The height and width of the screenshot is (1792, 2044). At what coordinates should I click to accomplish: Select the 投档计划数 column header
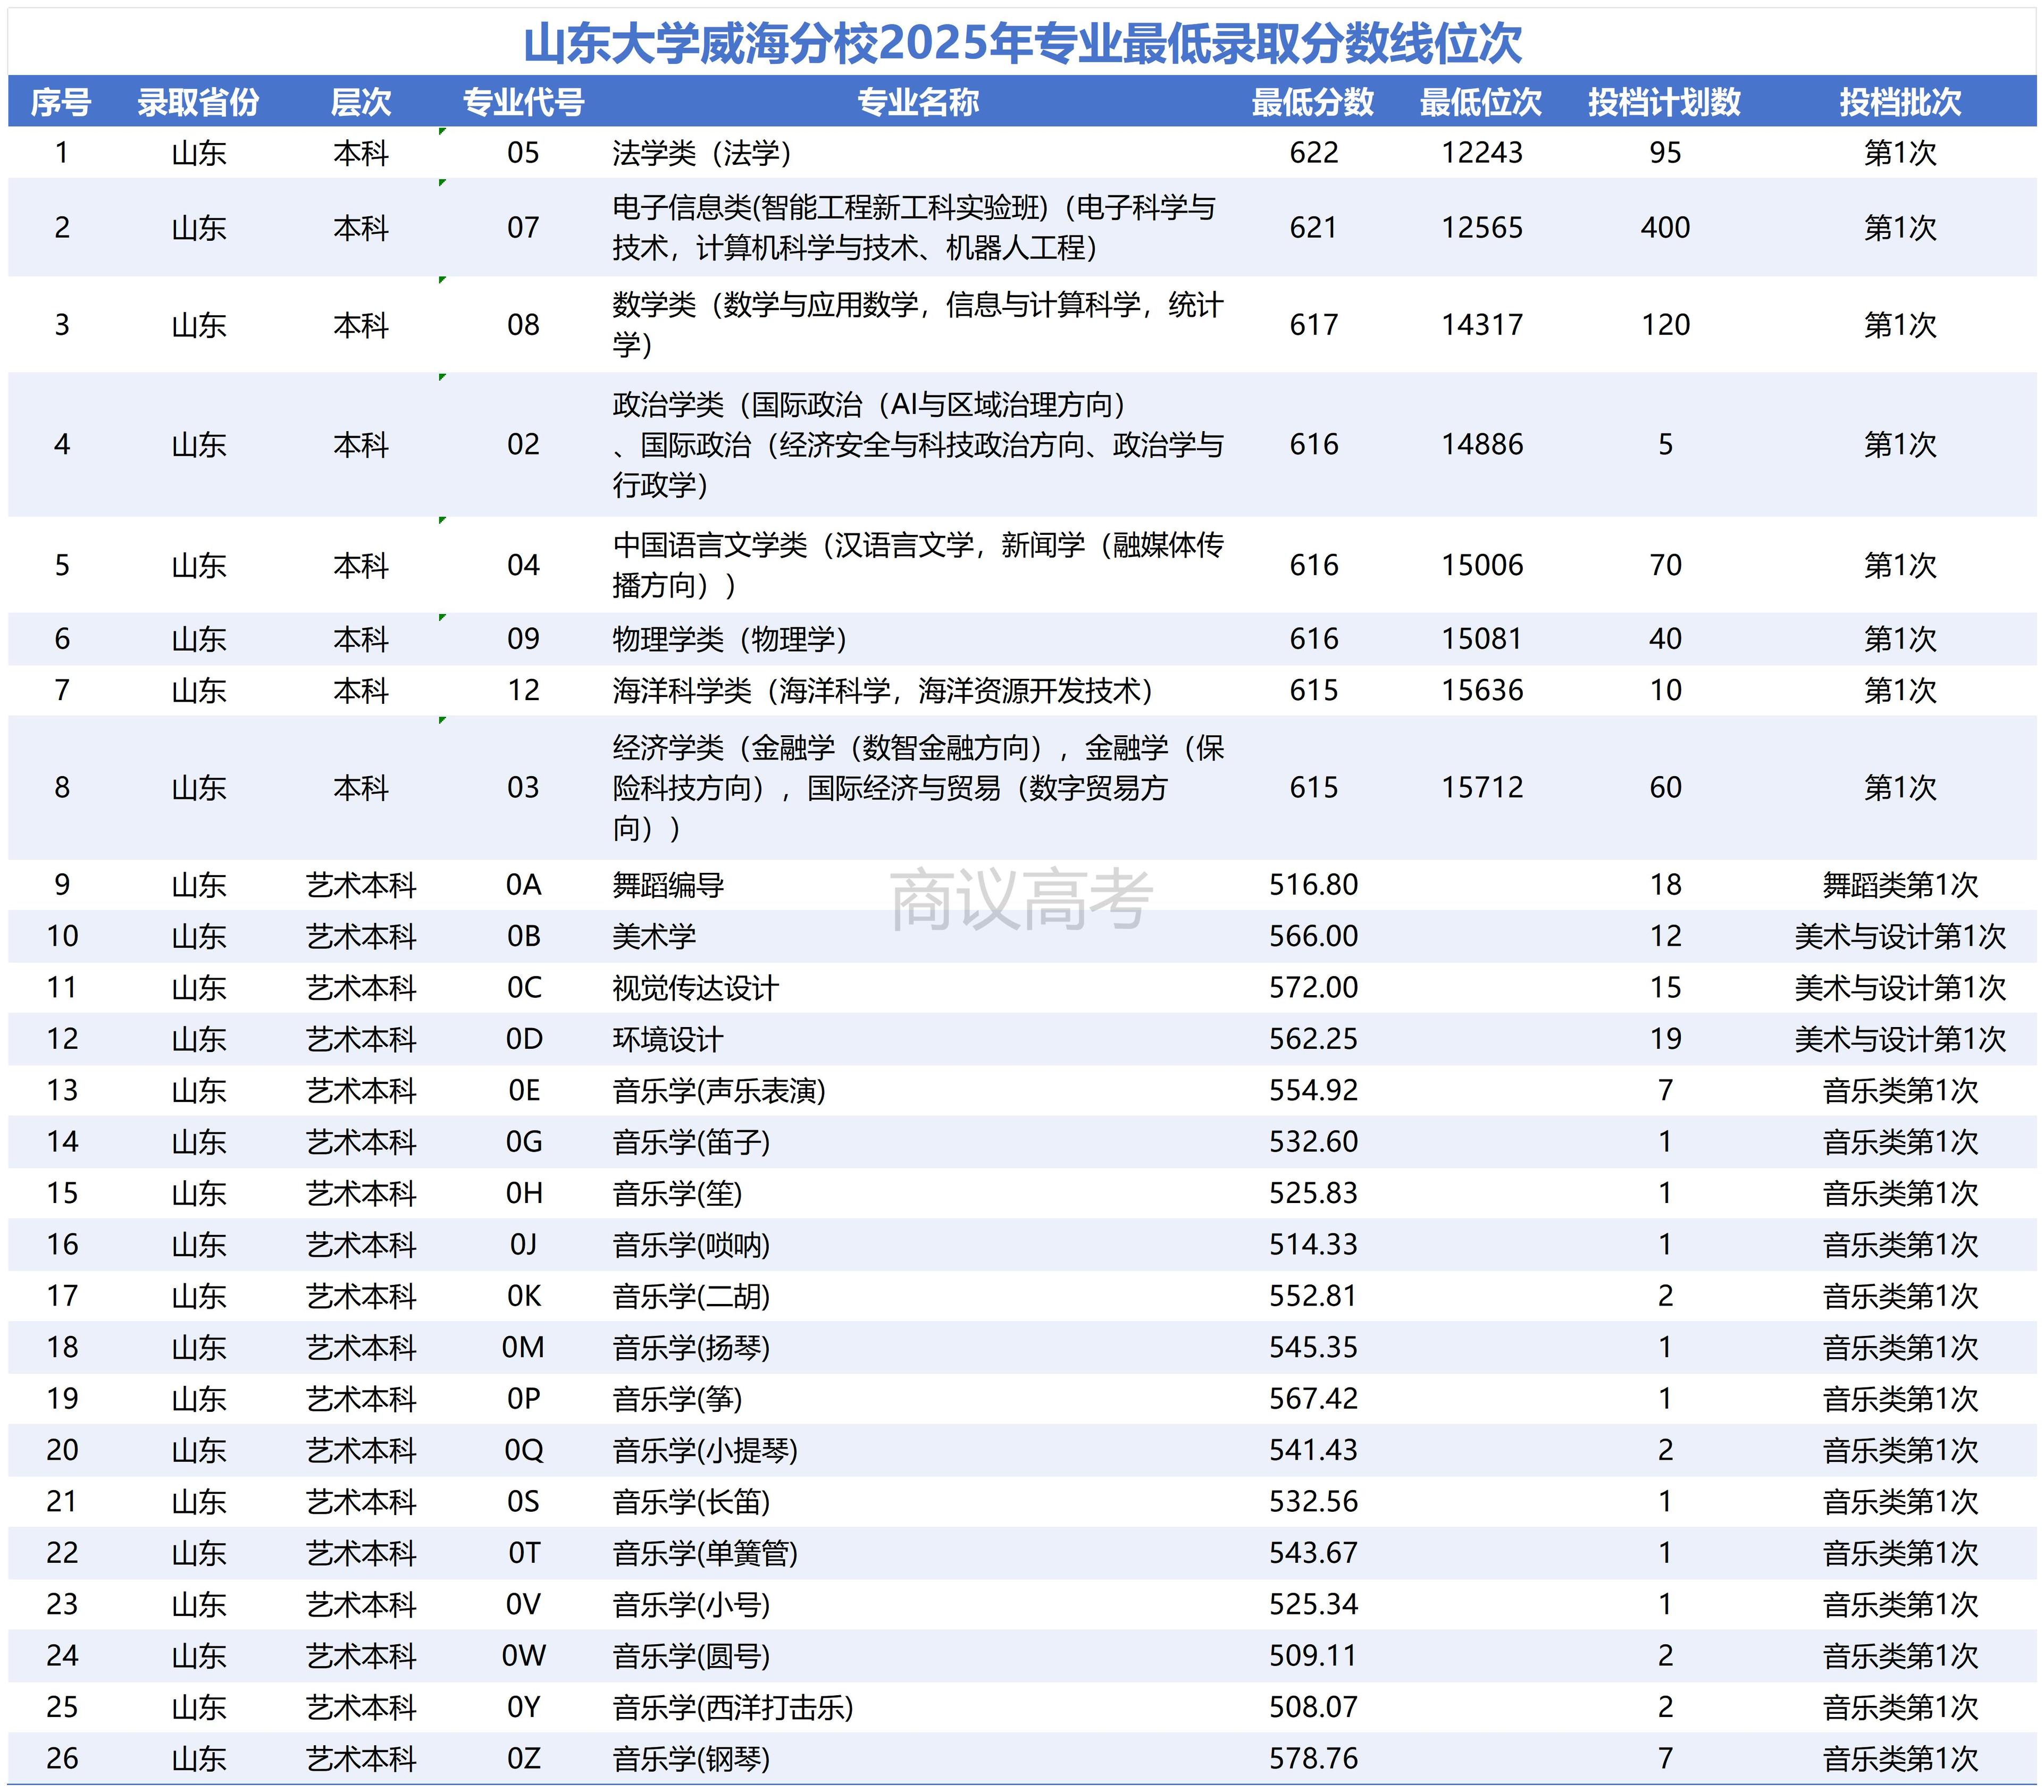pos(1665,102)
